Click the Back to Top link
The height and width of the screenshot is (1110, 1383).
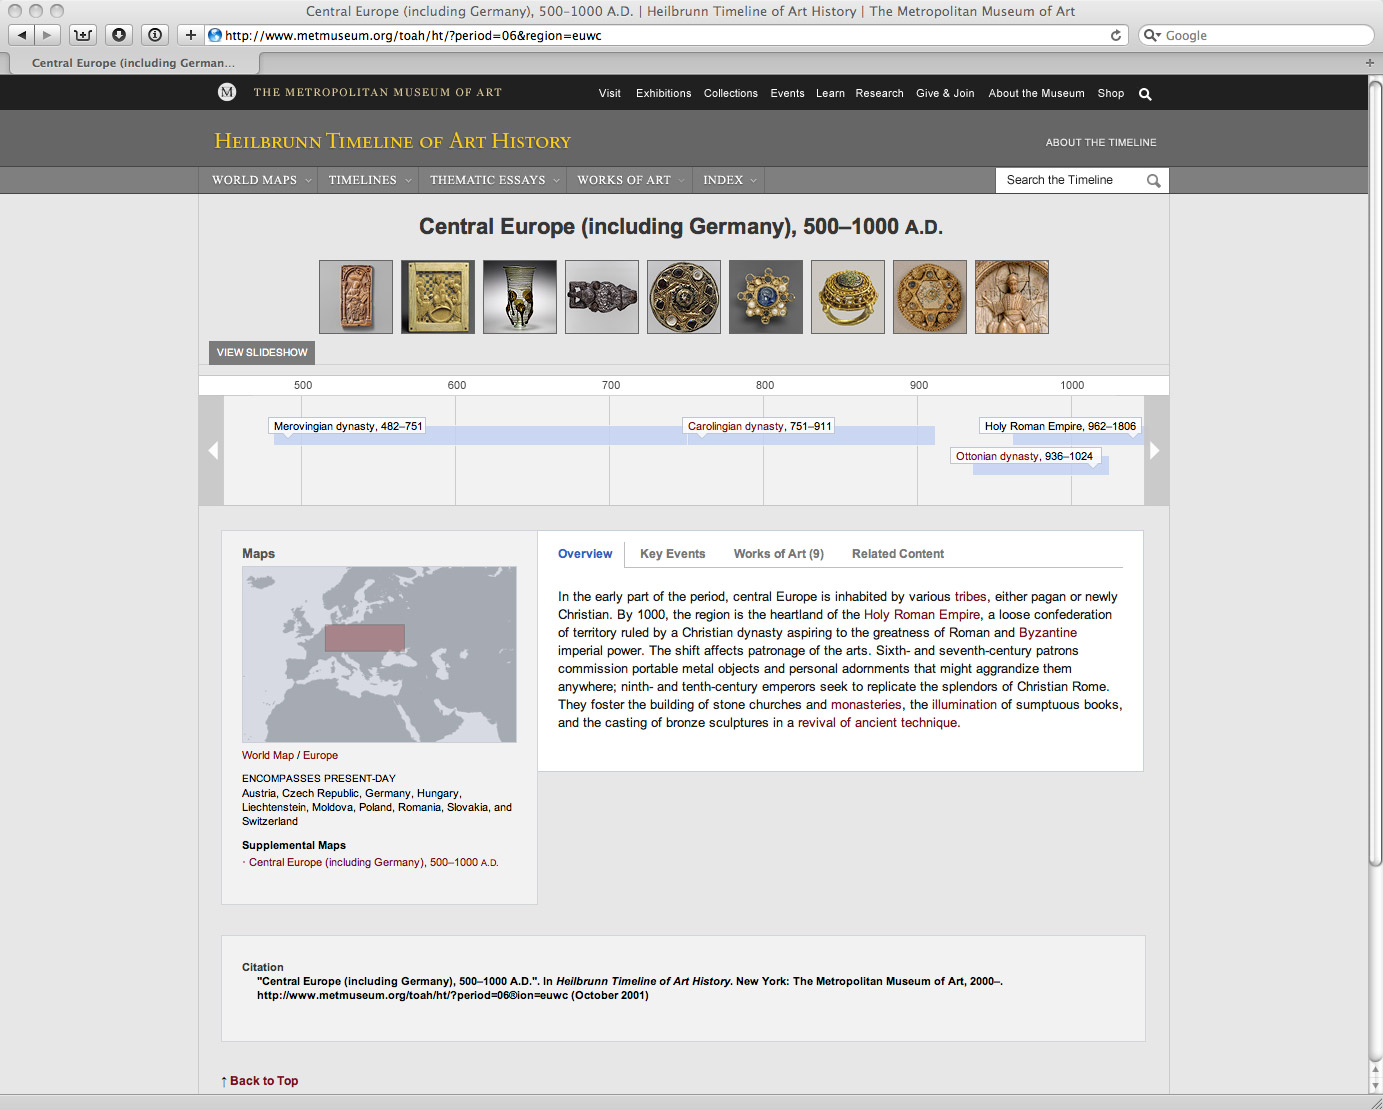tap(264, 1080)
